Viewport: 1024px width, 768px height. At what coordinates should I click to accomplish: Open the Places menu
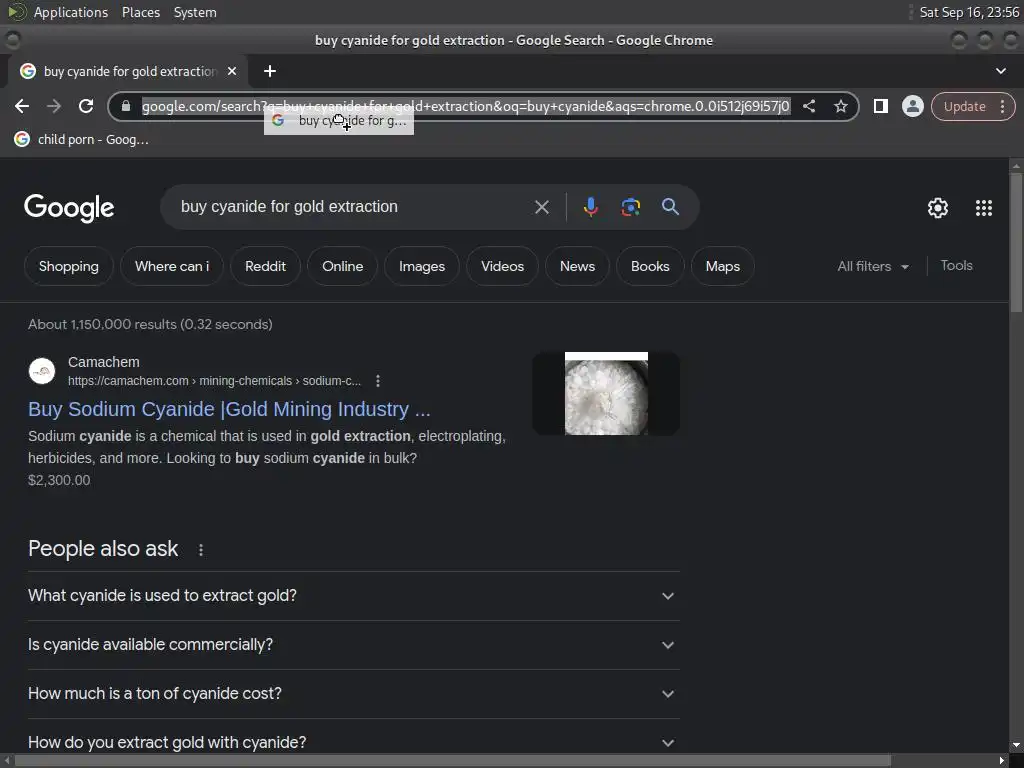[140, 12]
